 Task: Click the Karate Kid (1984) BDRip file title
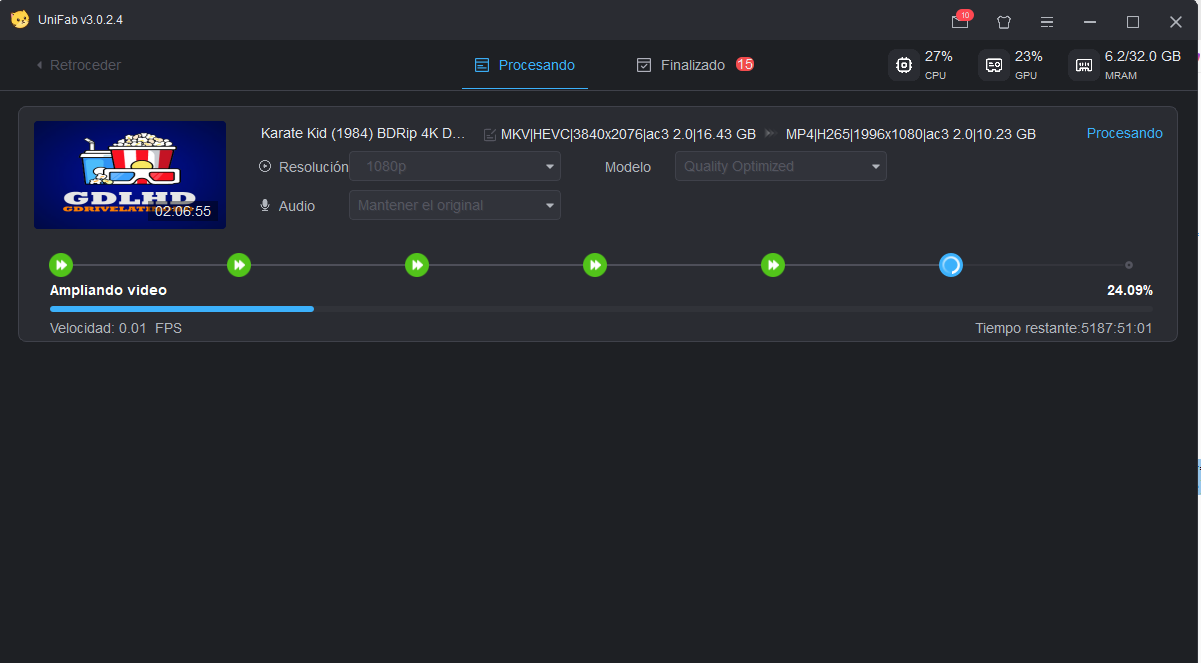(x=363, y=133)
